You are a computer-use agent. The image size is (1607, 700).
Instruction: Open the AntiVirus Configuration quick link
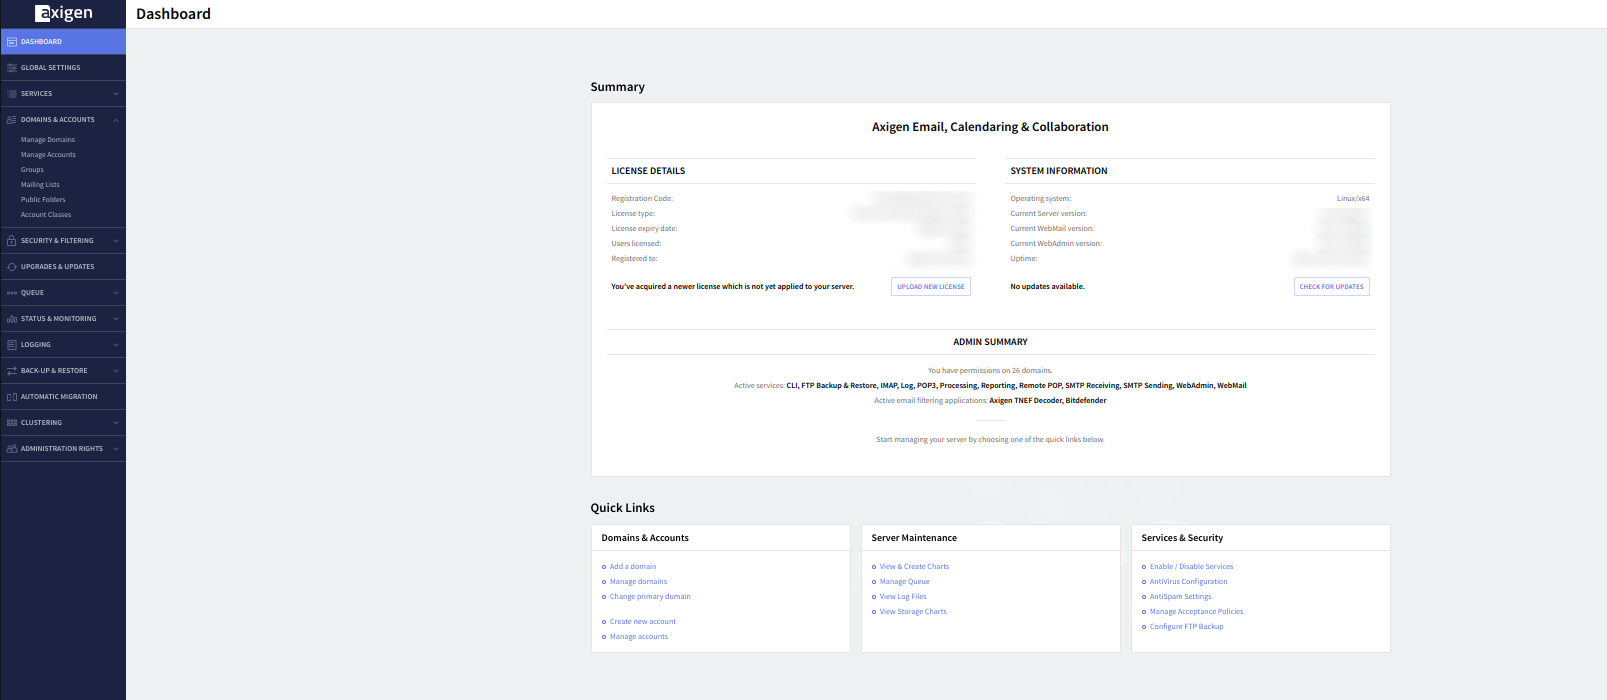pyautogui.click(x=1188, y=582)
